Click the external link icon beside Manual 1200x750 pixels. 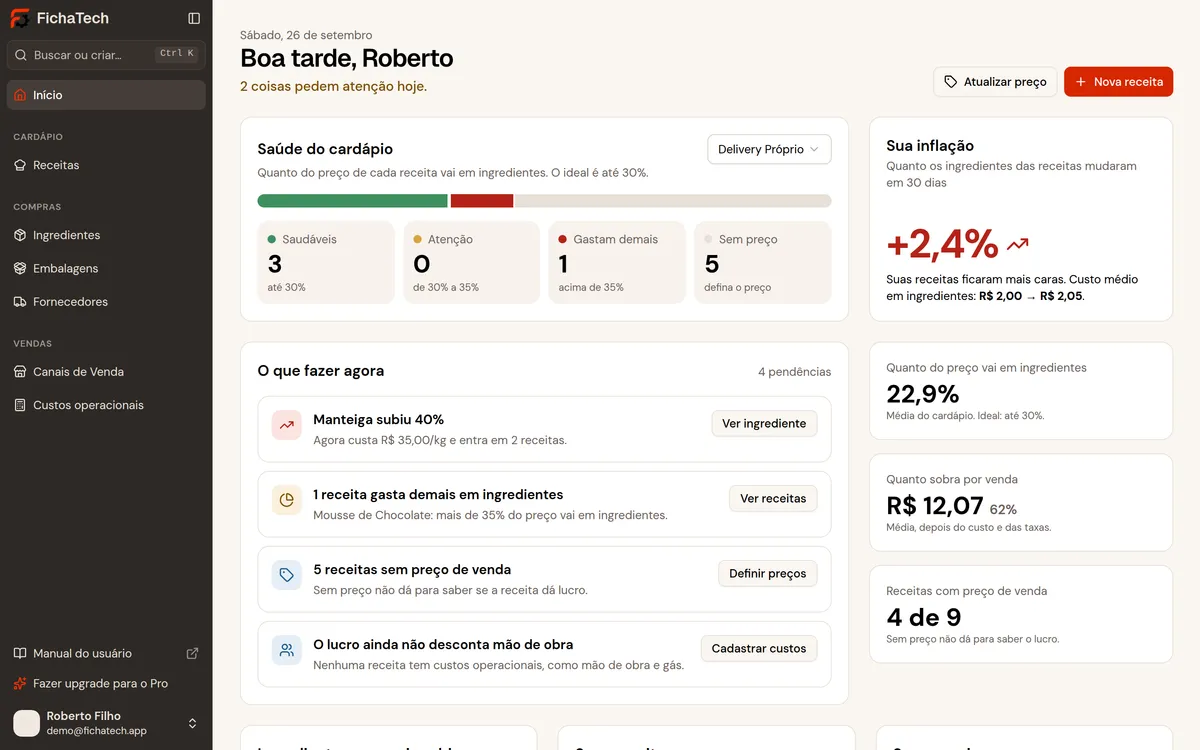(x=193, y=653)
